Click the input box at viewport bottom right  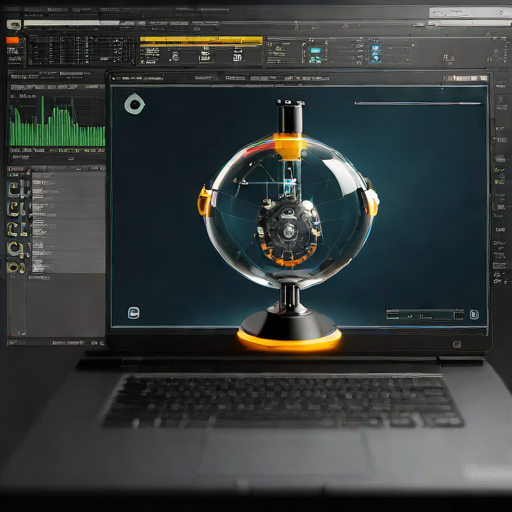(425, 315)
